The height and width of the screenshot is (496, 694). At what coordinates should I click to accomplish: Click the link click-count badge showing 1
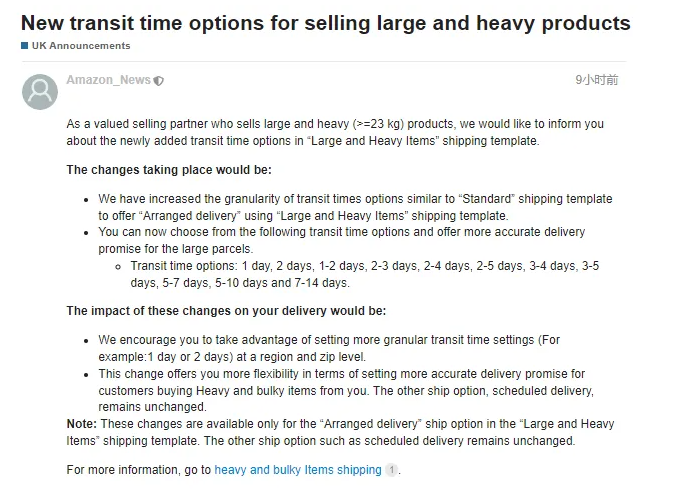(391, 470)
